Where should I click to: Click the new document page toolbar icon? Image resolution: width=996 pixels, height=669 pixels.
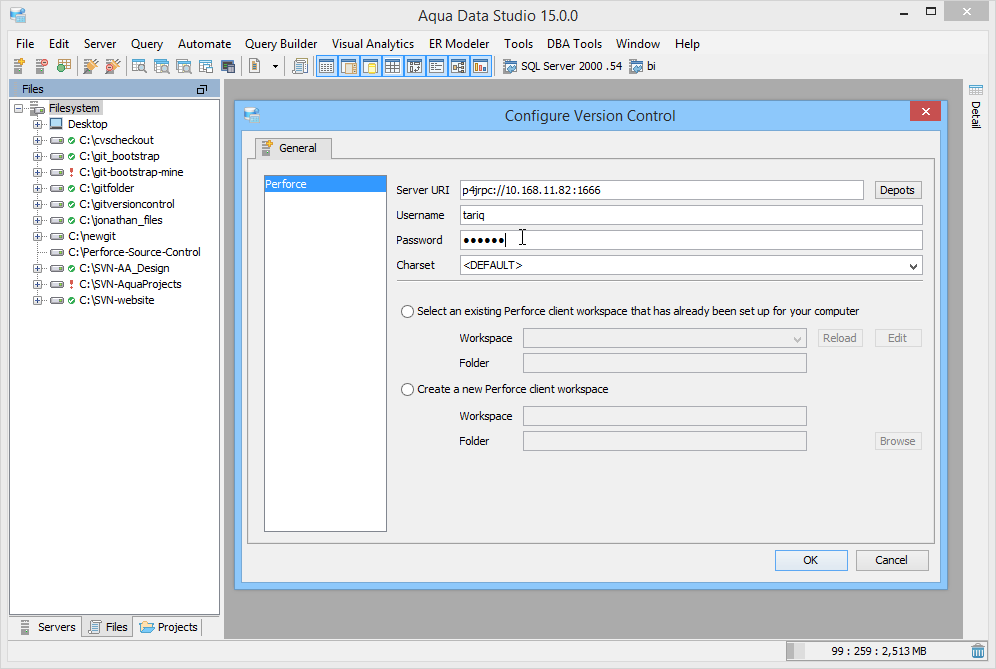(x=255, y=66)
